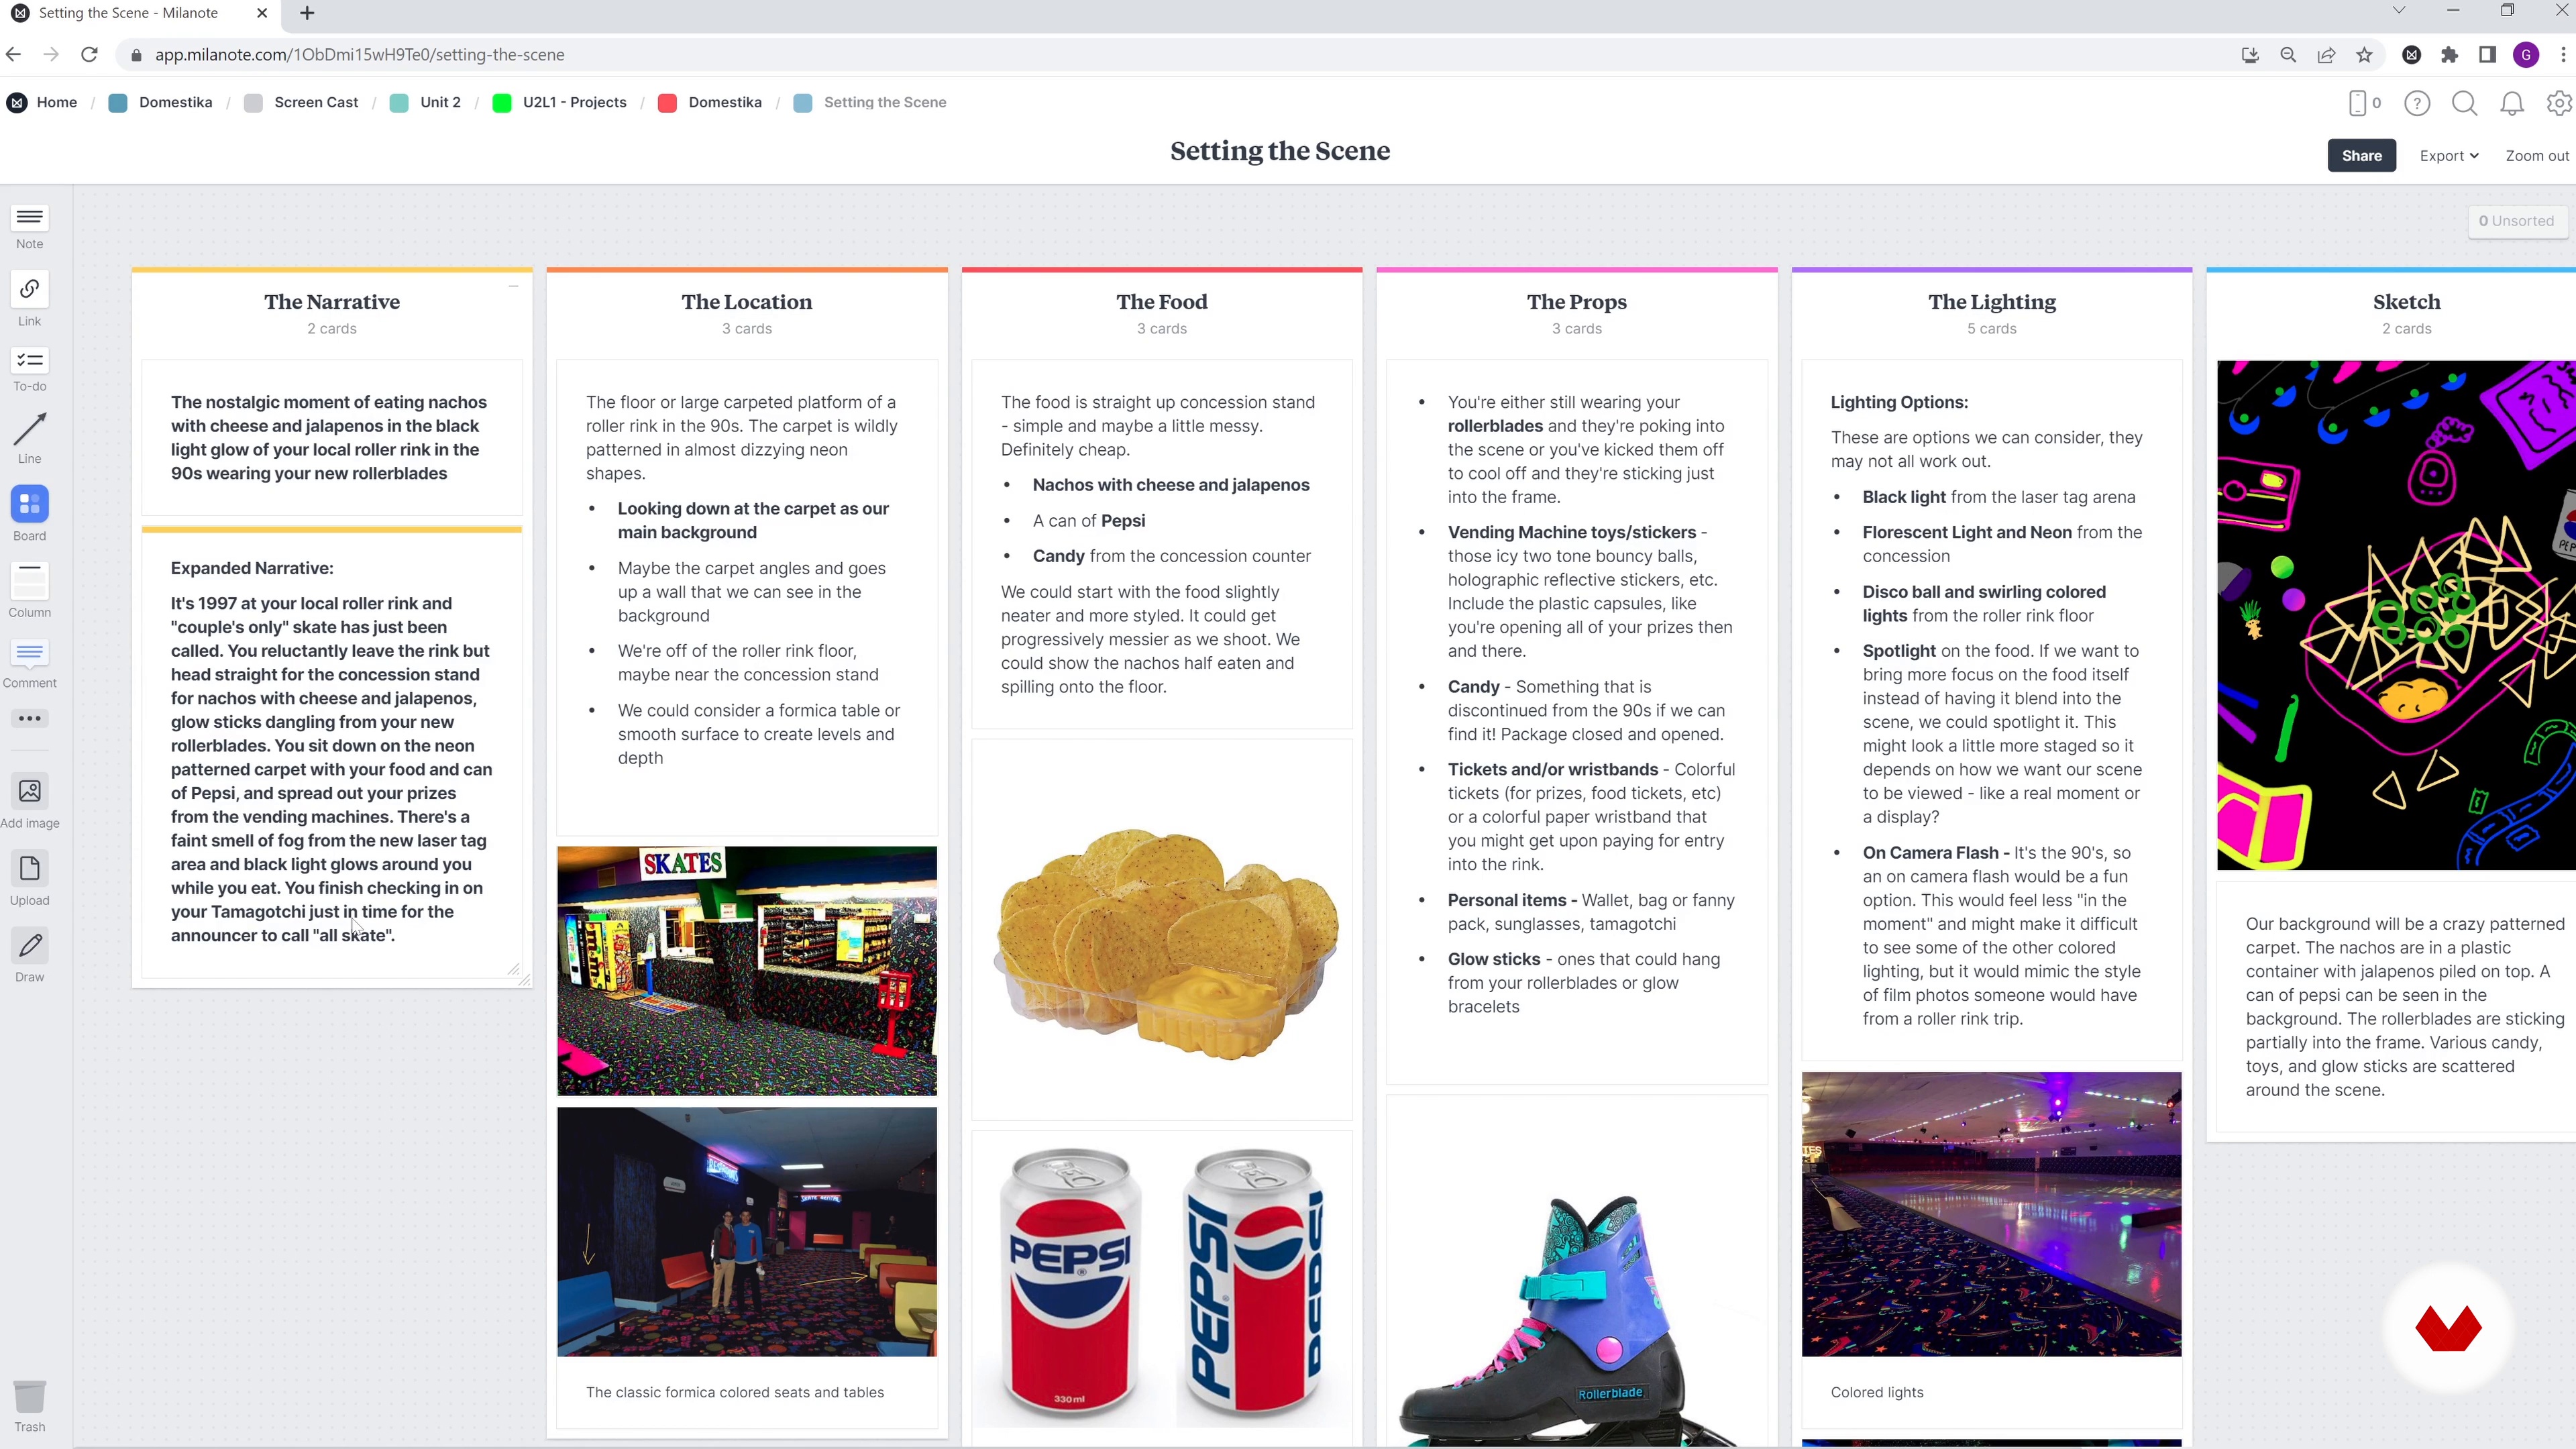Open Chrome three-dot menu
Viewport: 2576px width, 1449px height.
[x=2563, y=55]
